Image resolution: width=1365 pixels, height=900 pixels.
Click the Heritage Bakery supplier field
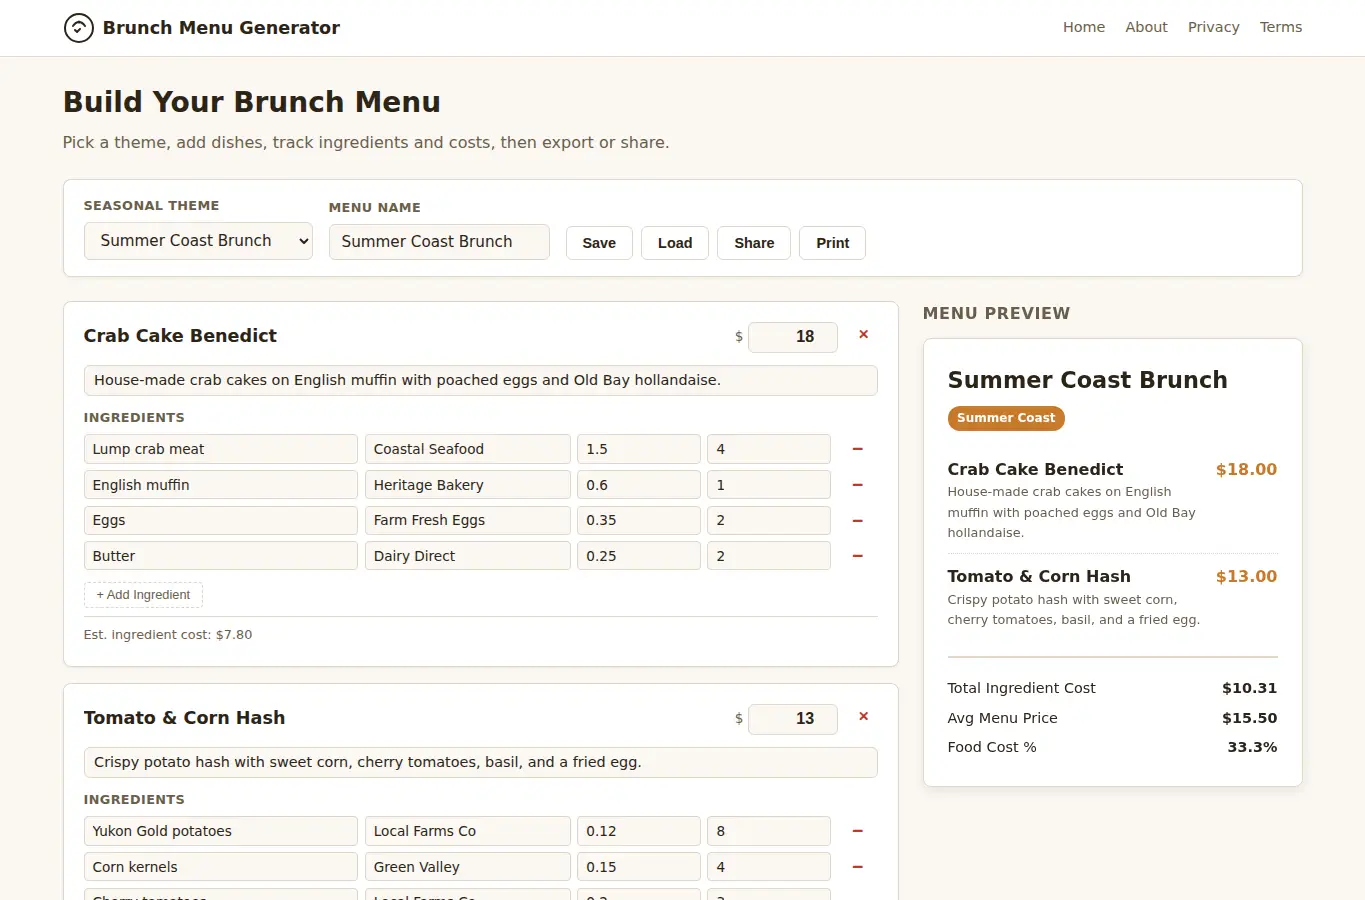tap(468, 485)
